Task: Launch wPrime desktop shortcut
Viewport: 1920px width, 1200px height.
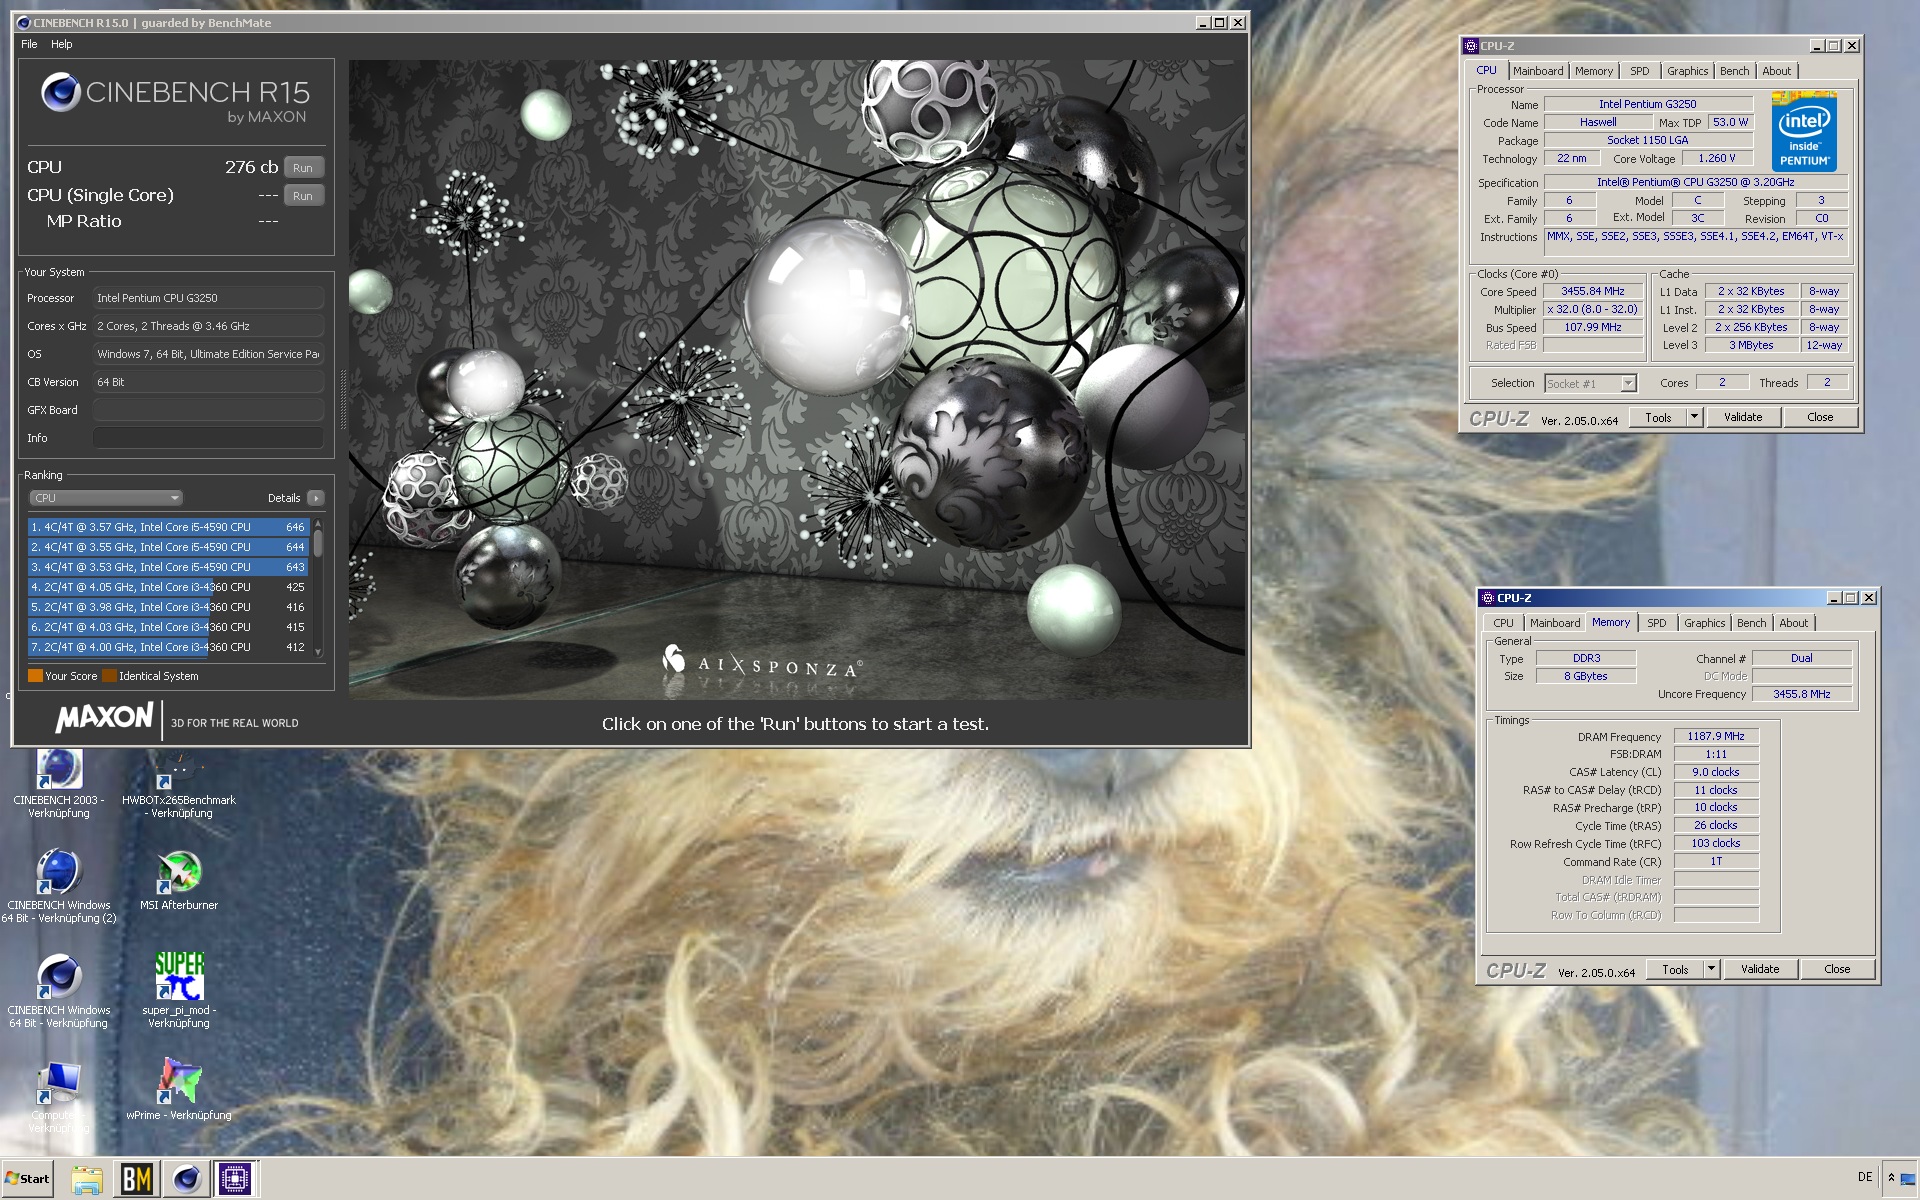Action: tap(179, 1090)
